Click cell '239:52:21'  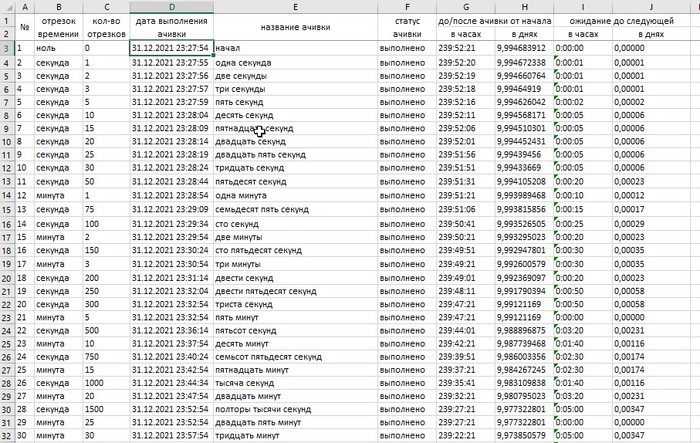(x=466, y=48)
